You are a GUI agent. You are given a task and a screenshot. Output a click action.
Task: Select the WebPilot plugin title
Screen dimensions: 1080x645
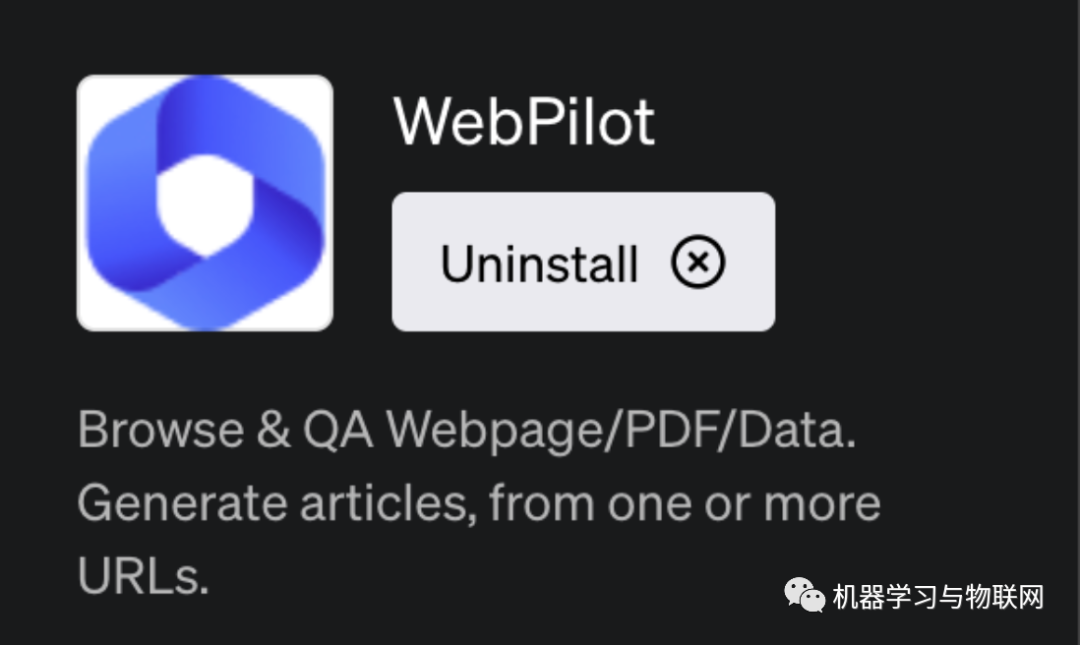[x=524, y=121]
